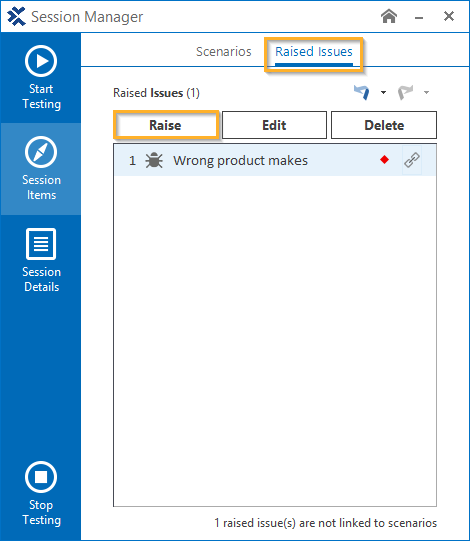Image resolution: width=470 pixels, height=541 pixels.
Task: Expand the undo history dropdown arrow
Action: pyautogui.click(x=383, y=92)
